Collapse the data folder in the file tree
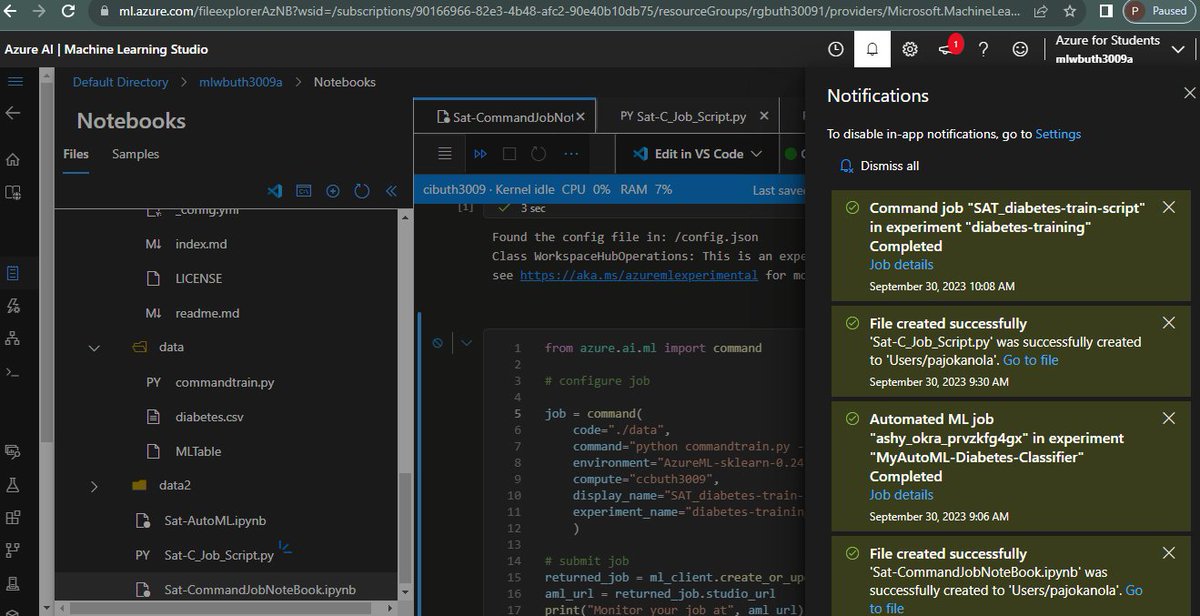 (93, 347)
